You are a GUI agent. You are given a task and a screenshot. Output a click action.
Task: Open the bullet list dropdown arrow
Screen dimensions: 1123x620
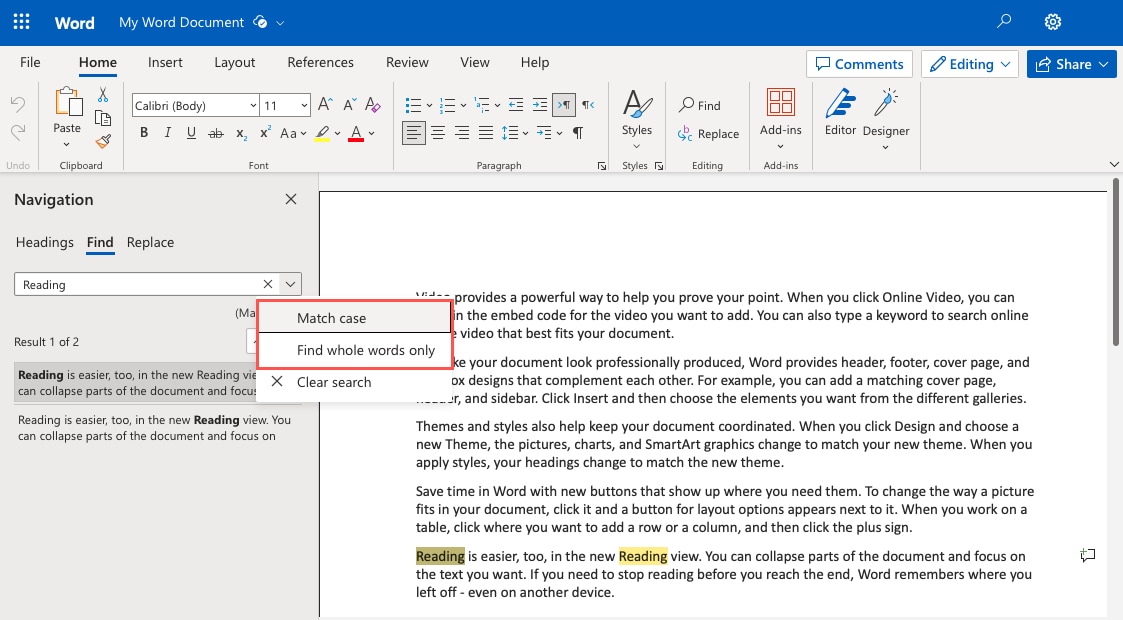tap(427, 104)
